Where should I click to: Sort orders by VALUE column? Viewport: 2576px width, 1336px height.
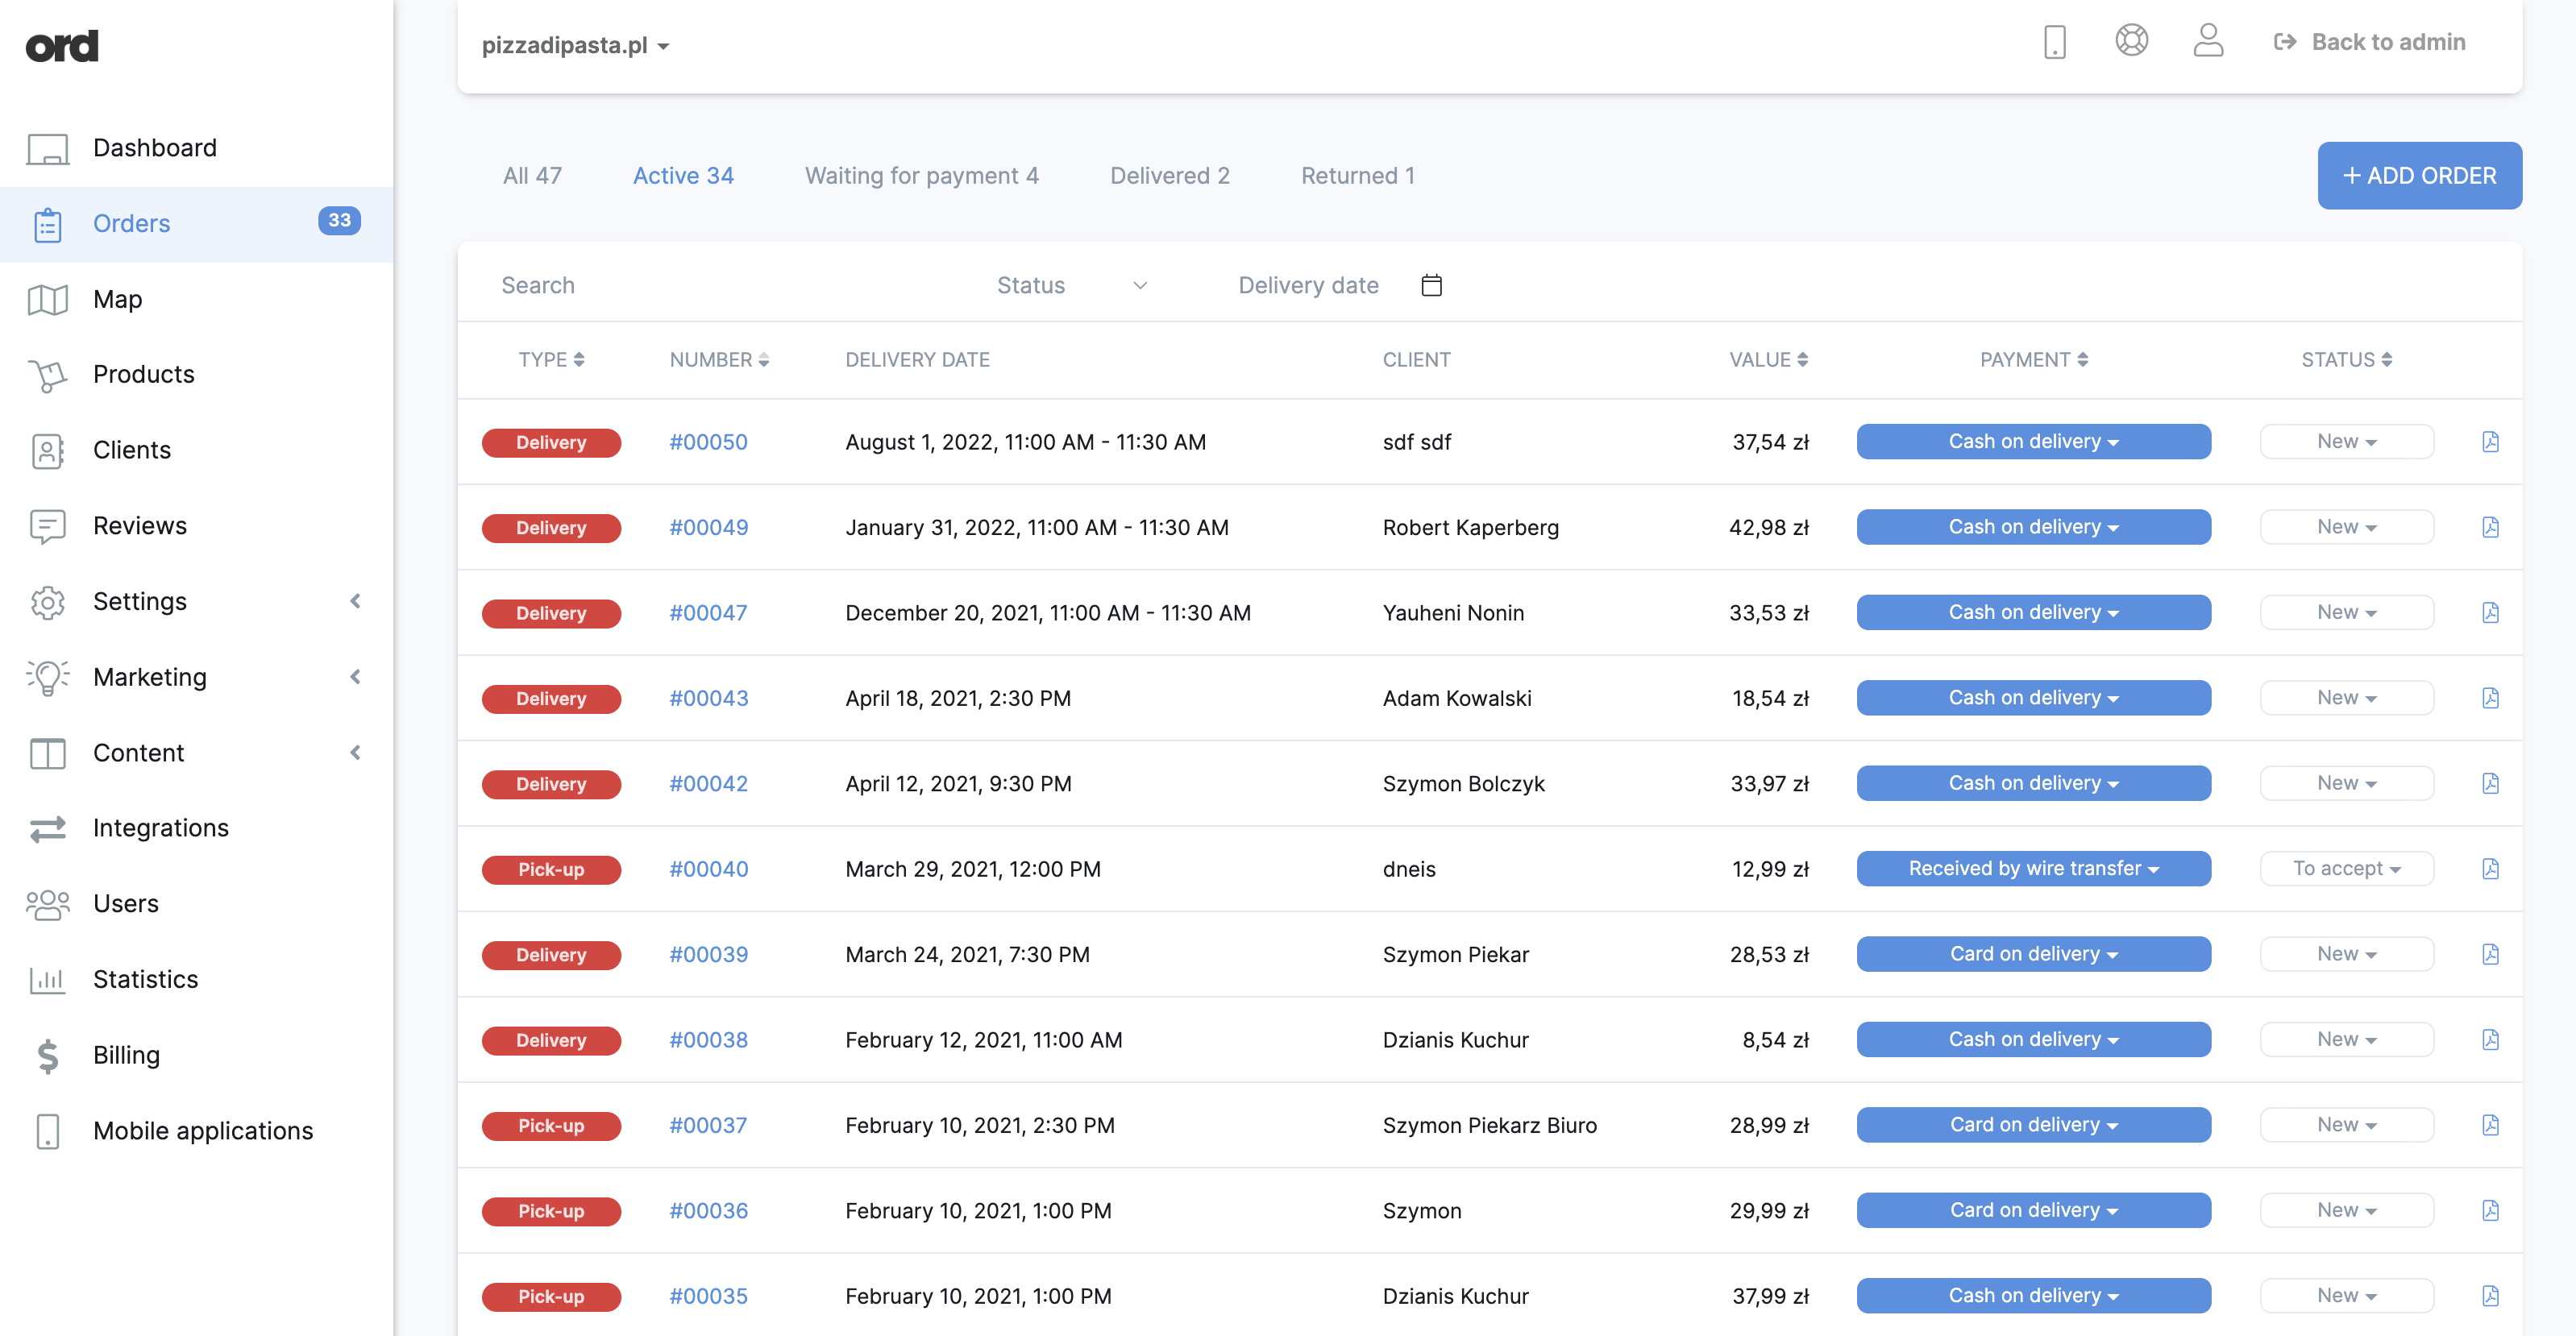coord(1768,360)
